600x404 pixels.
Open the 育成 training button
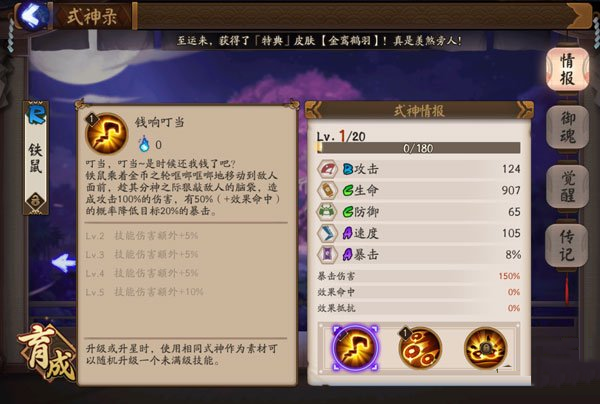click(47, 353)
